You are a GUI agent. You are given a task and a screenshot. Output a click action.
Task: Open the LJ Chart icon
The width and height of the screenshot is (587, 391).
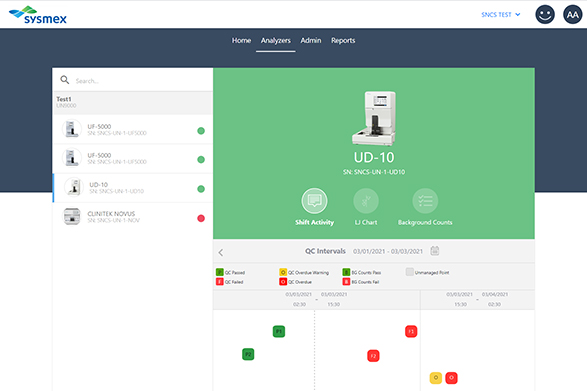[366, 201]
